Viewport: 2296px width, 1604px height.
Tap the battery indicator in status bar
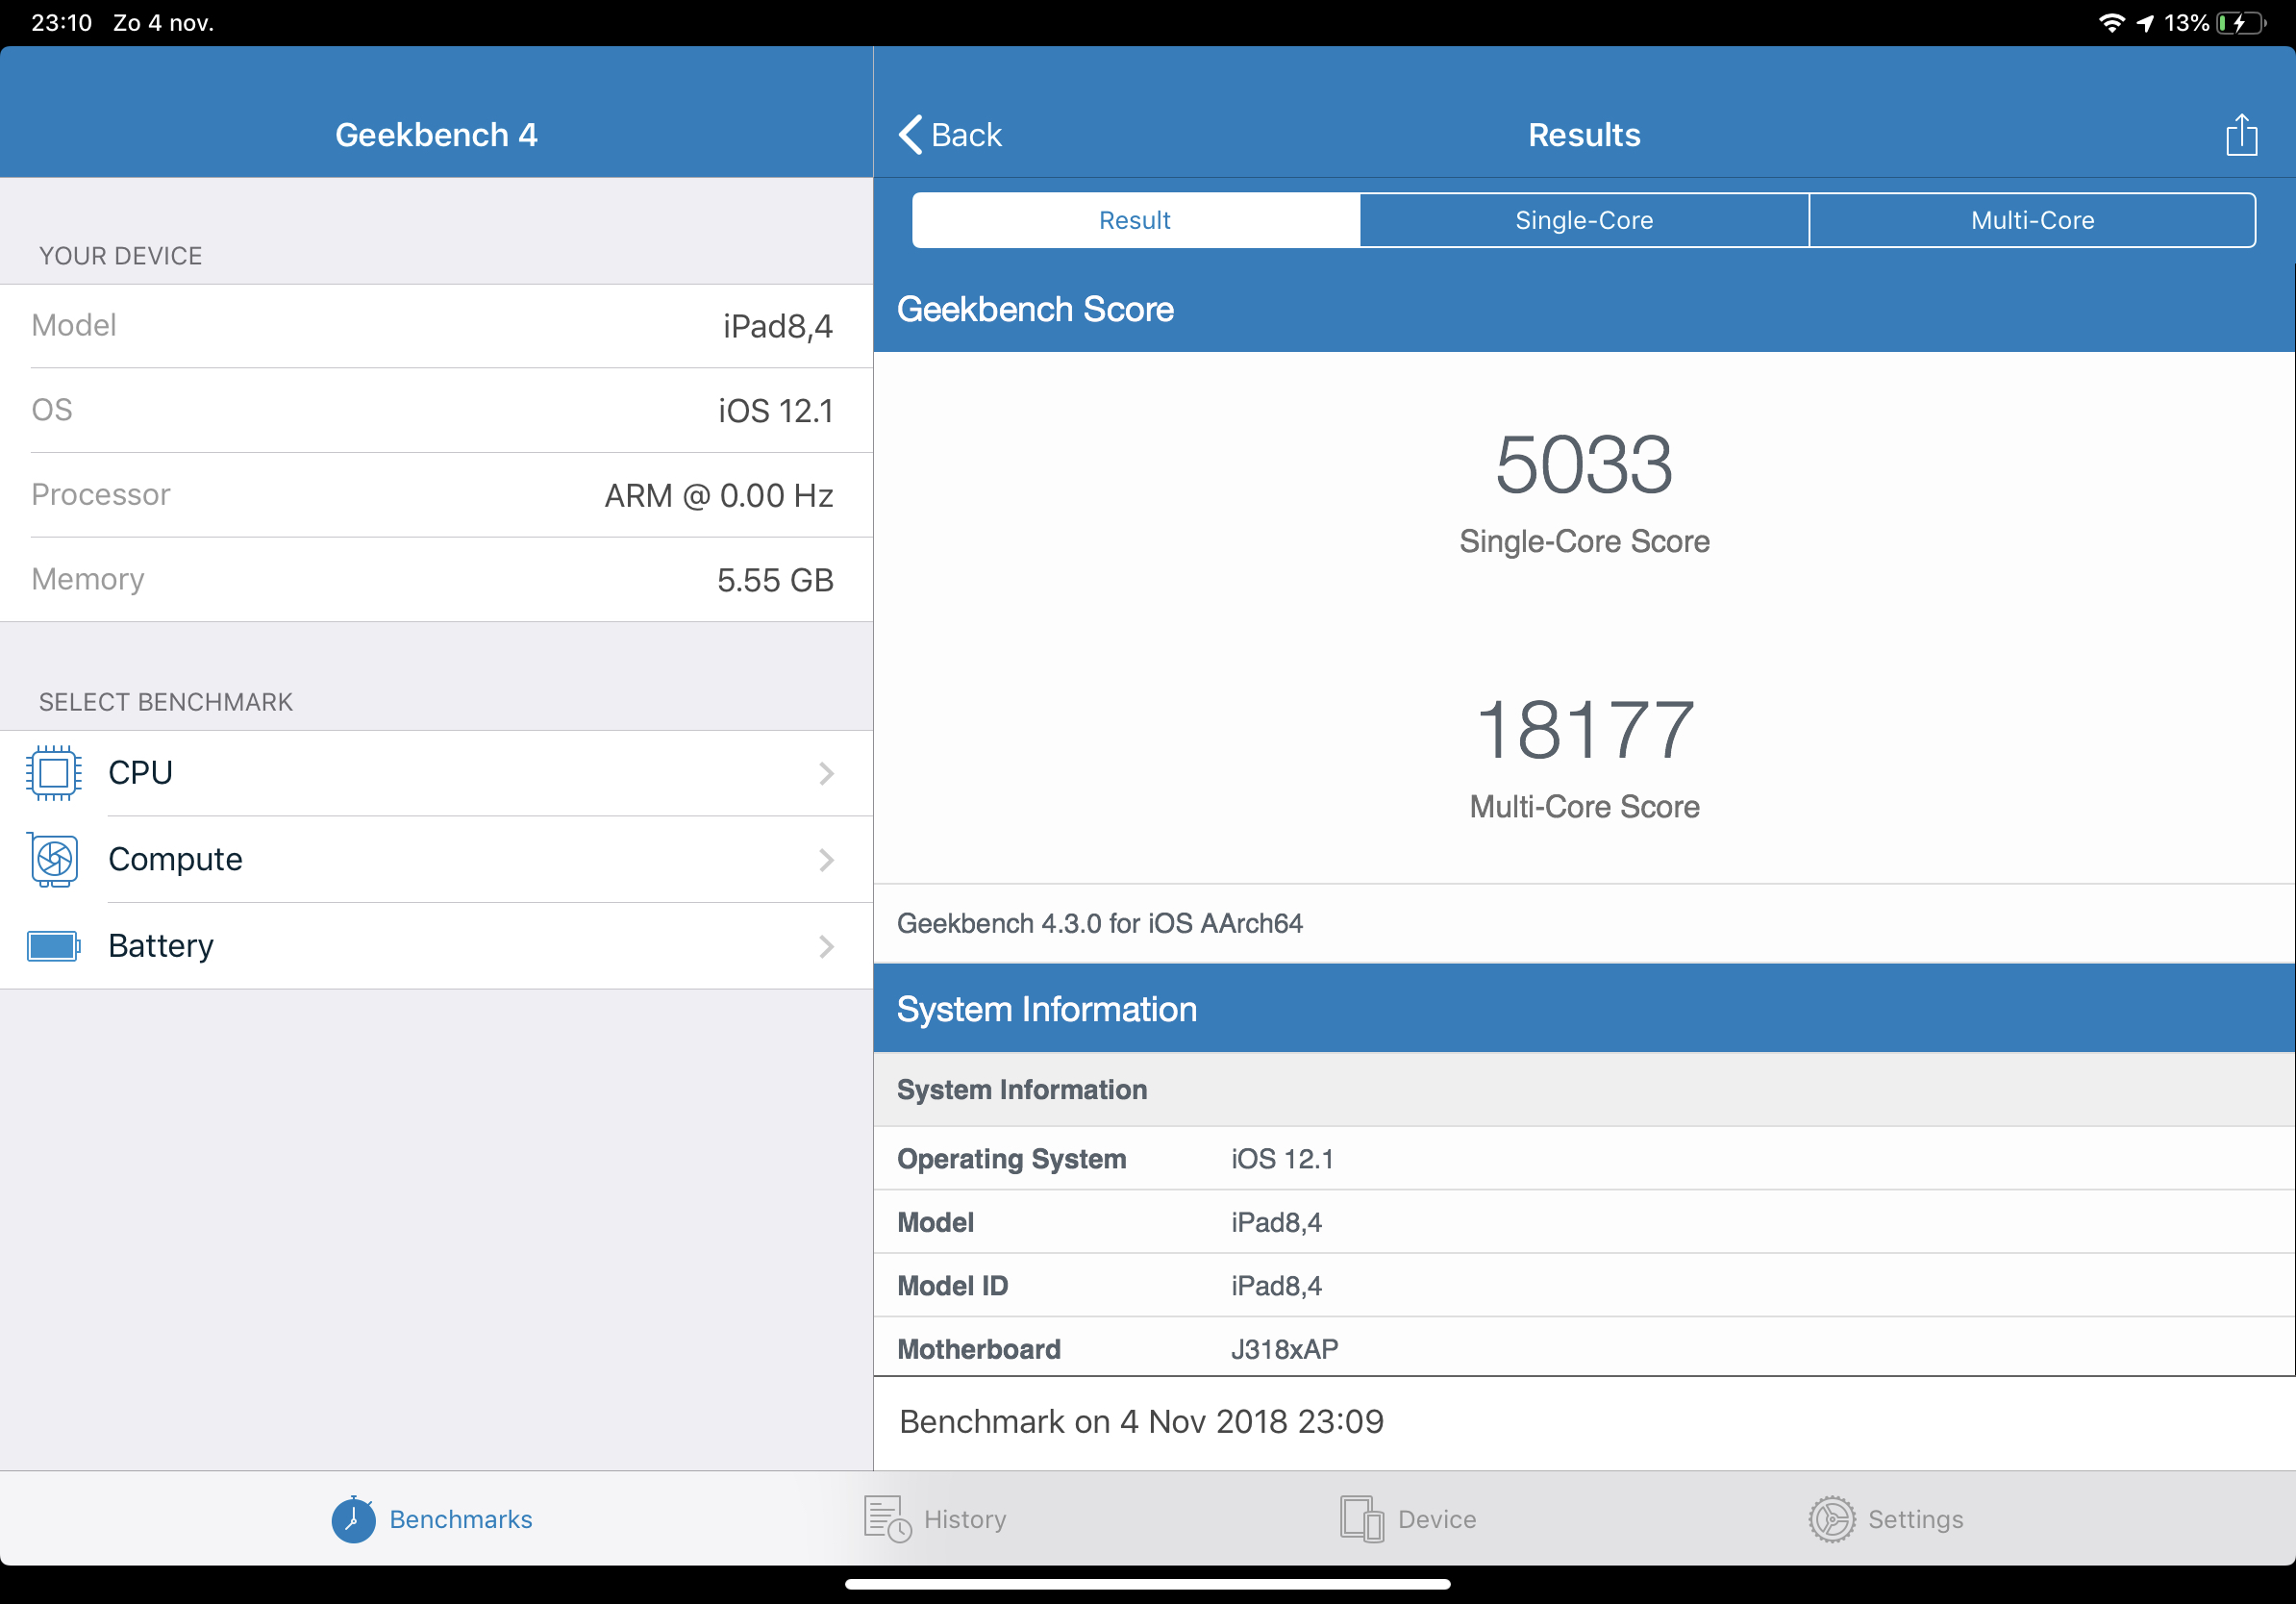coord(2239,23)
